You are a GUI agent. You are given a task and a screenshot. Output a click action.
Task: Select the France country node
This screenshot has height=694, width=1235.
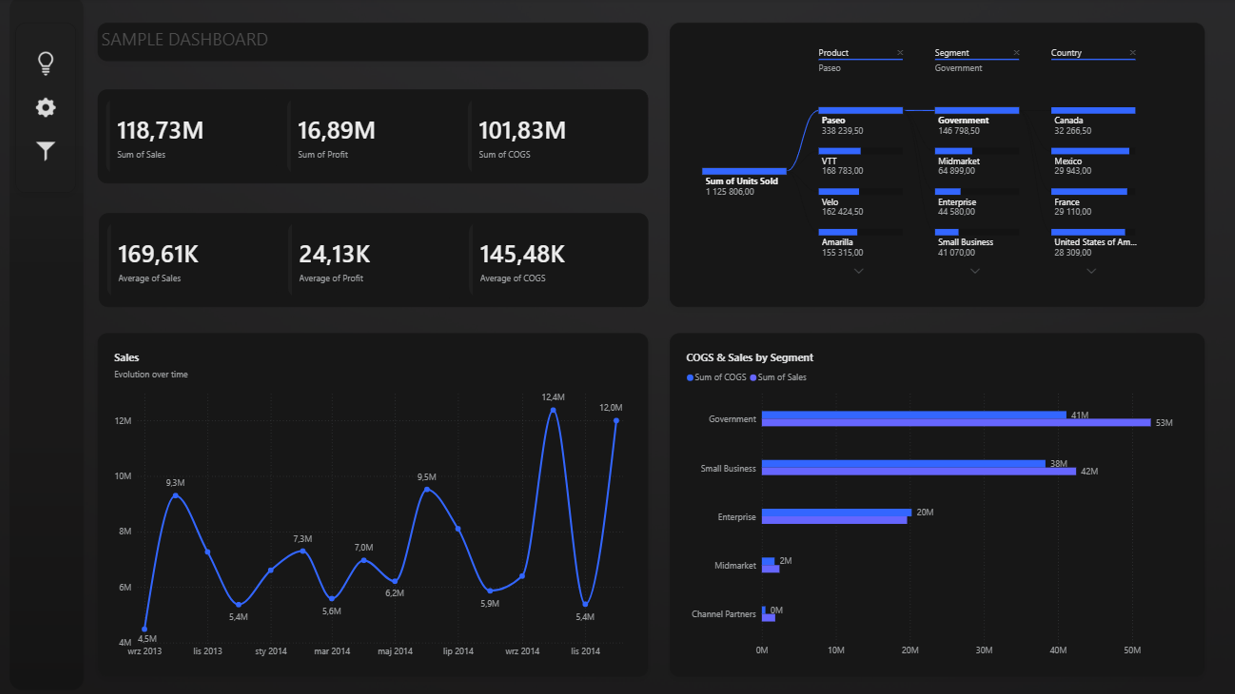(1094, 204)
